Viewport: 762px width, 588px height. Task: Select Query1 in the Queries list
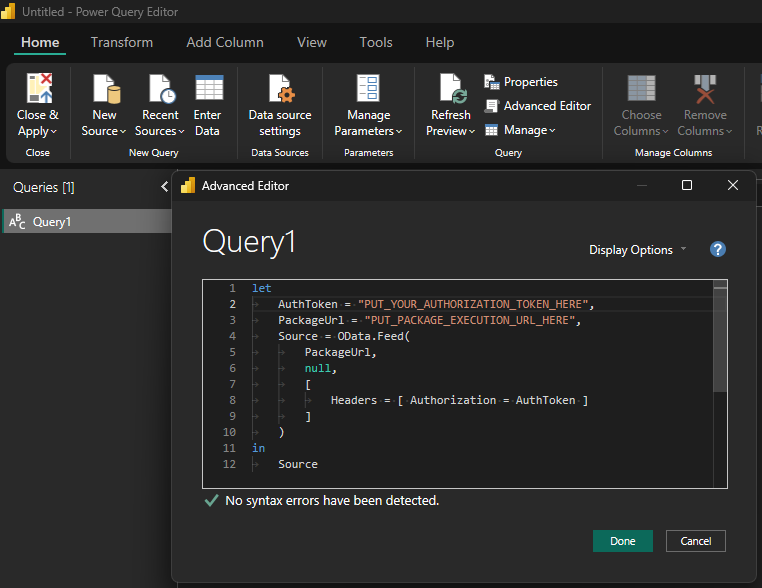tap(52, 222)
